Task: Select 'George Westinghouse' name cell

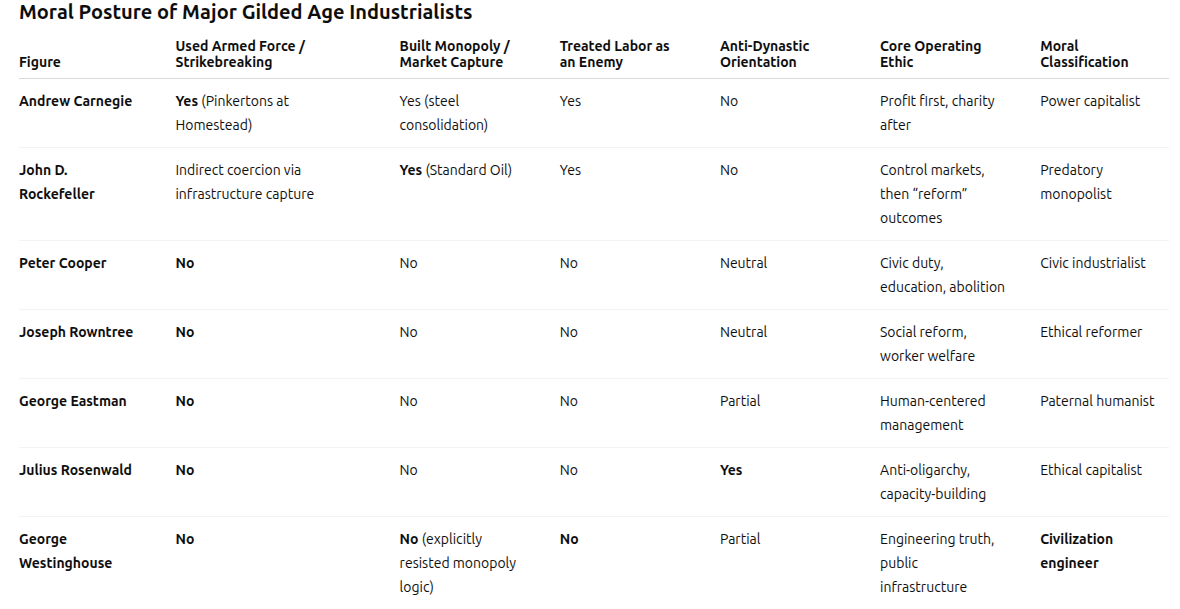Action: tap(65, 551)
